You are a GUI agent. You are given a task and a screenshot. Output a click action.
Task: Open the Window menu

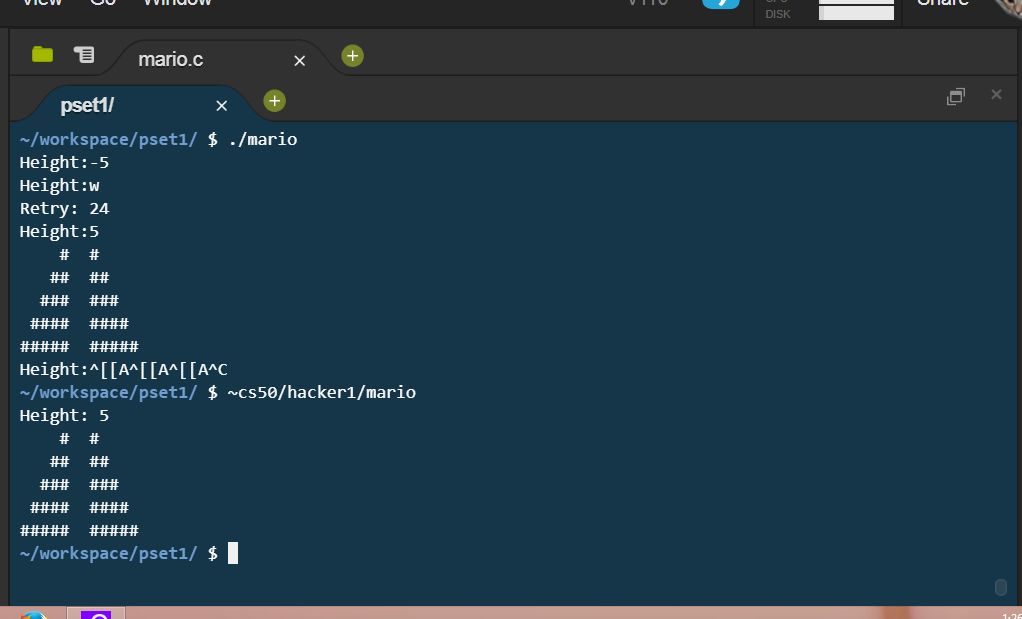pos(177,3)
